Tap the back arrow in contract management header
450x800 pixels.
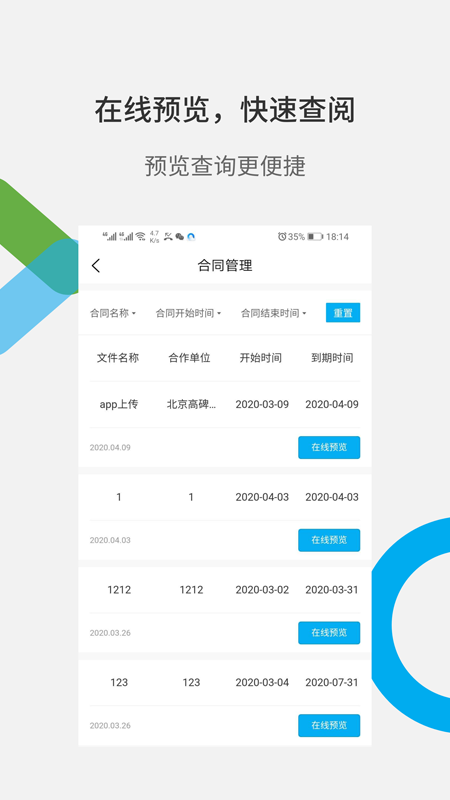click(x=96, y=265)
